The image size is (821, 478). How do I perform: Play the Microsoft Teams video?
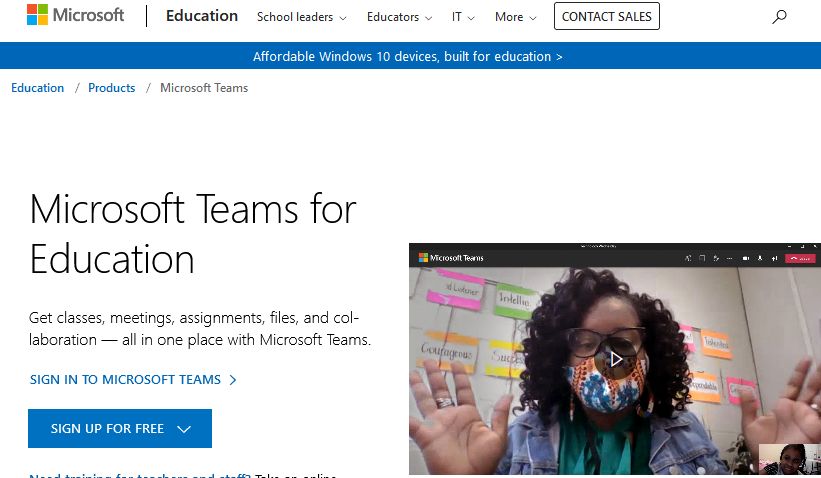pyautogui.click(x=616, y=359)
